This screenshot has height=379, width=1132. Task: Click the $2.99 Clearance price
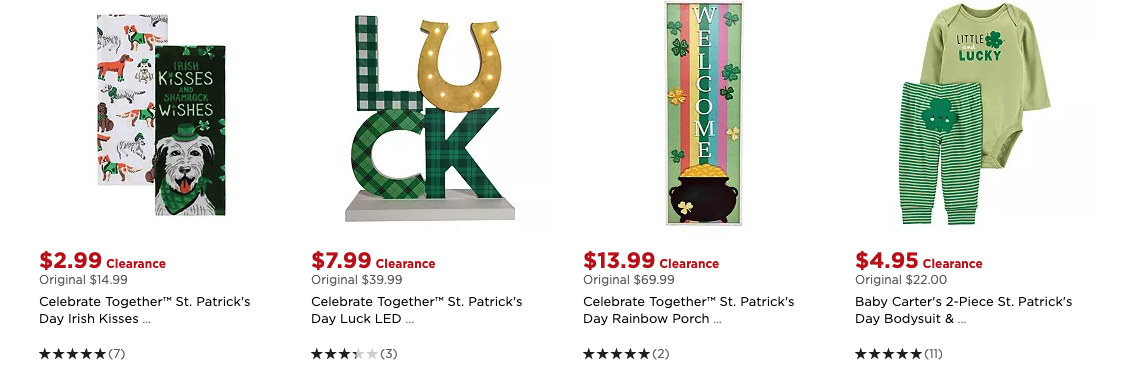click(x=103, y=261)
